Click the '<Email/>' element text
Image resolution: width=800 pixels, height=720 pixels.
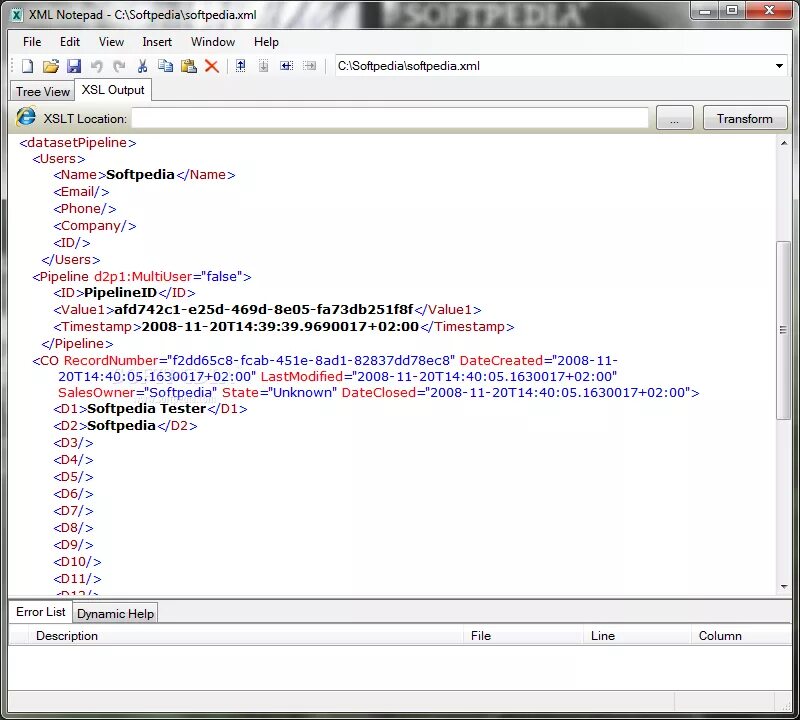tap(81, 192)
